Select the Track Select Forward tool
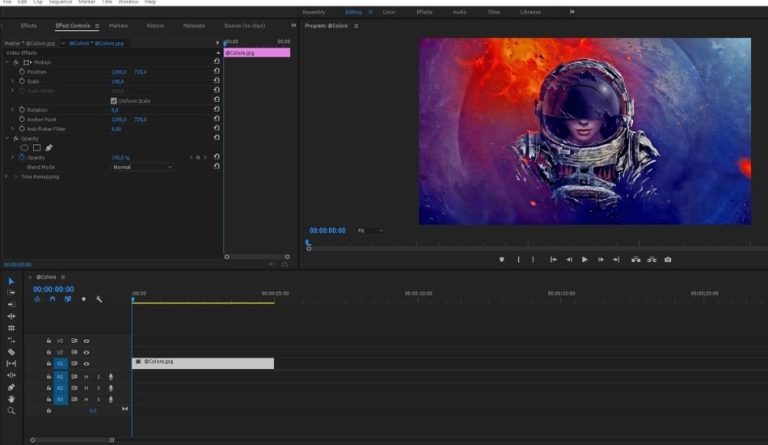Viewport: 768px width, 445px height. [11, 293]
